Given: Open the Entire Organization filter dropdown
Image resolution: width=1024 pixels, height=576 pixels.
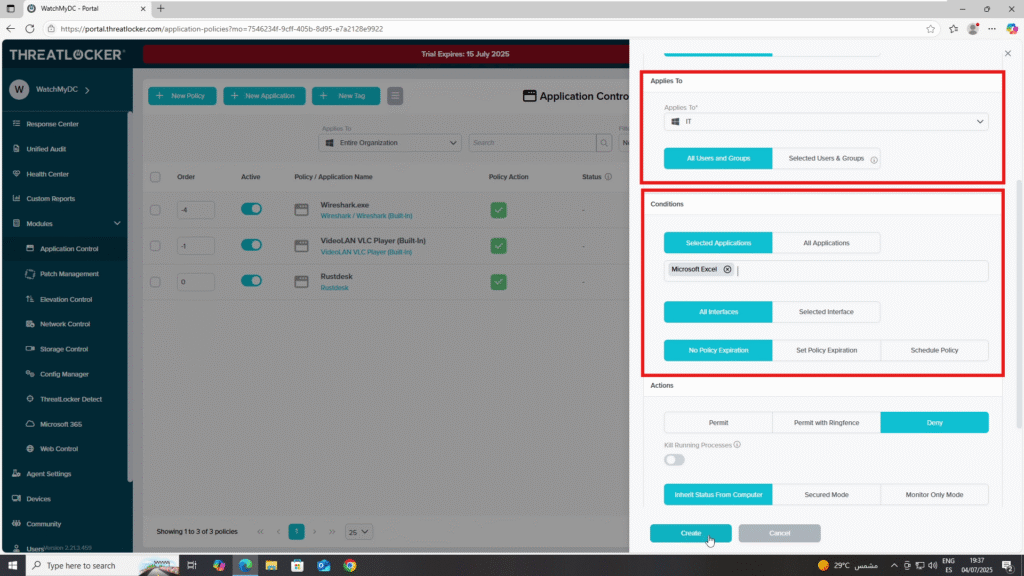Looking at the screenshot, I should tap(390, 143).
